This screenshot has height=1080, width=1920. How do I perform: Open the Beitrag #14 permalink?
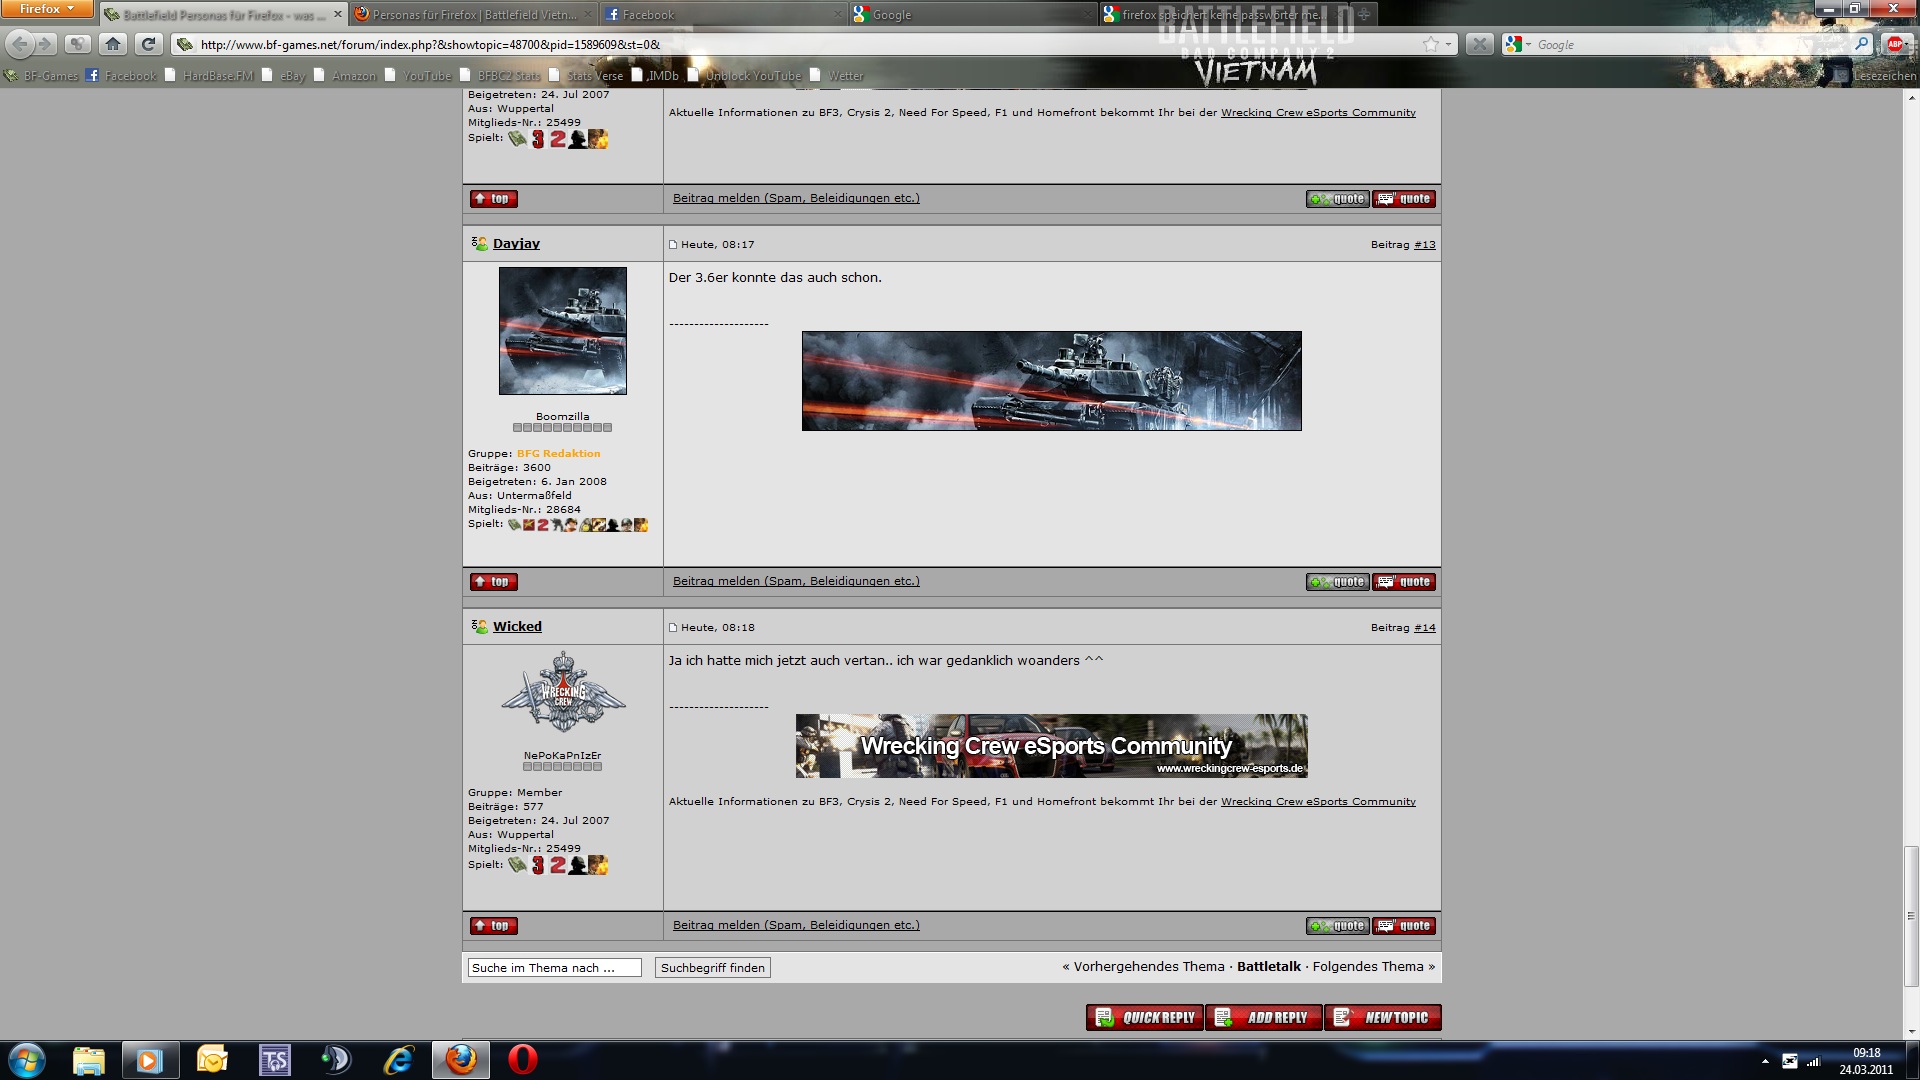[1425, 627]
